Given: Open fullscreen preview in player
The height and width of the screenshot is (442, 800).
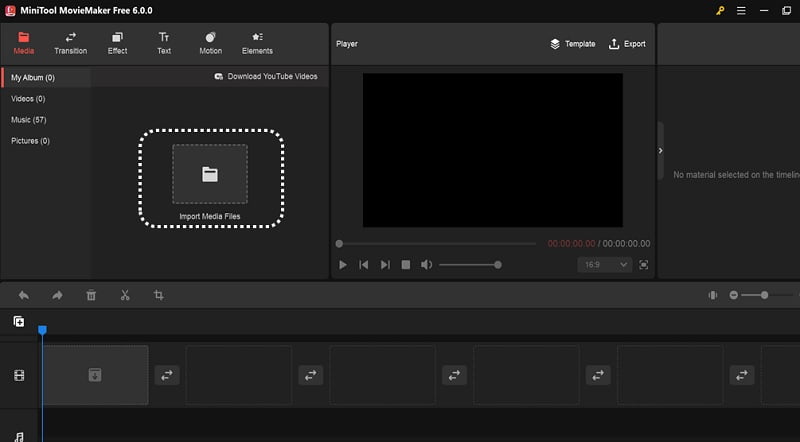Looking at the screenshot, I should (643, 265).
